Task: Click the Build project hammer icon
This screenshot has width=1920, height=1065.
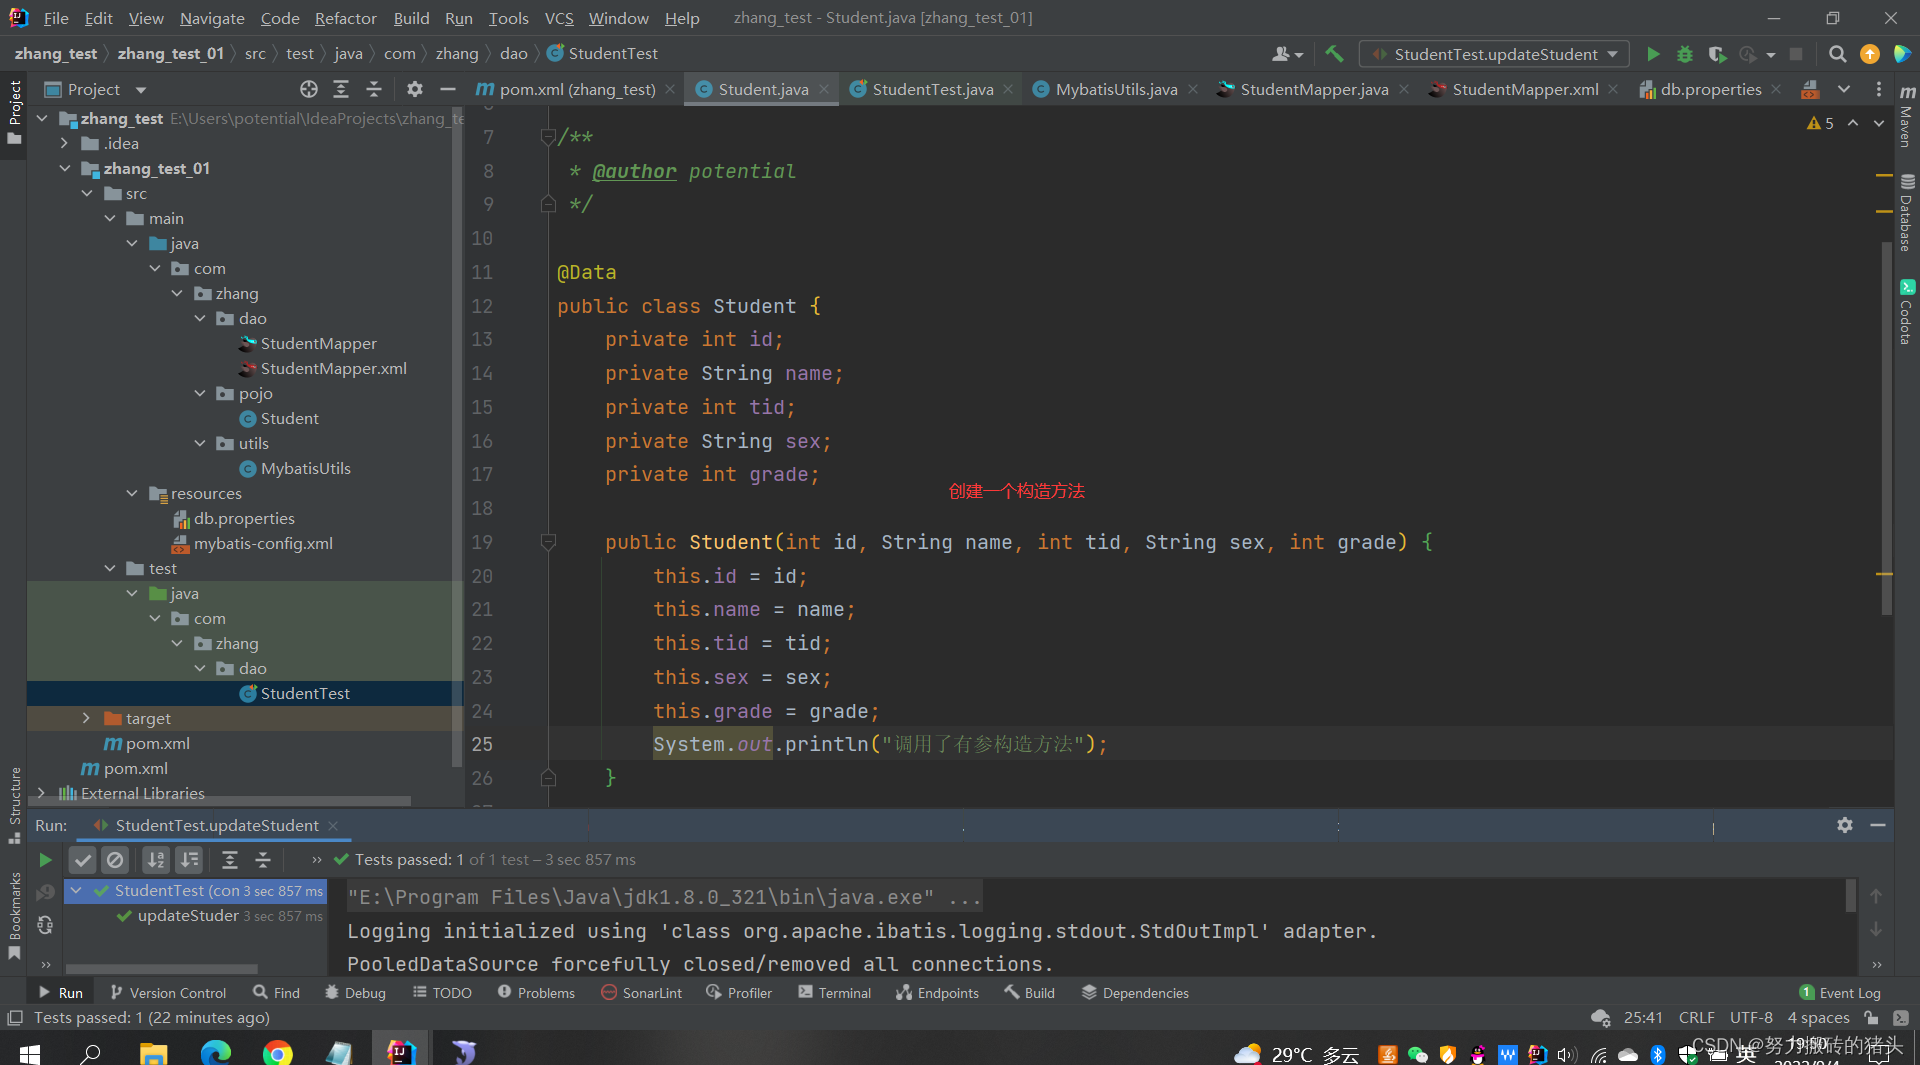Action: [1334, 54]
